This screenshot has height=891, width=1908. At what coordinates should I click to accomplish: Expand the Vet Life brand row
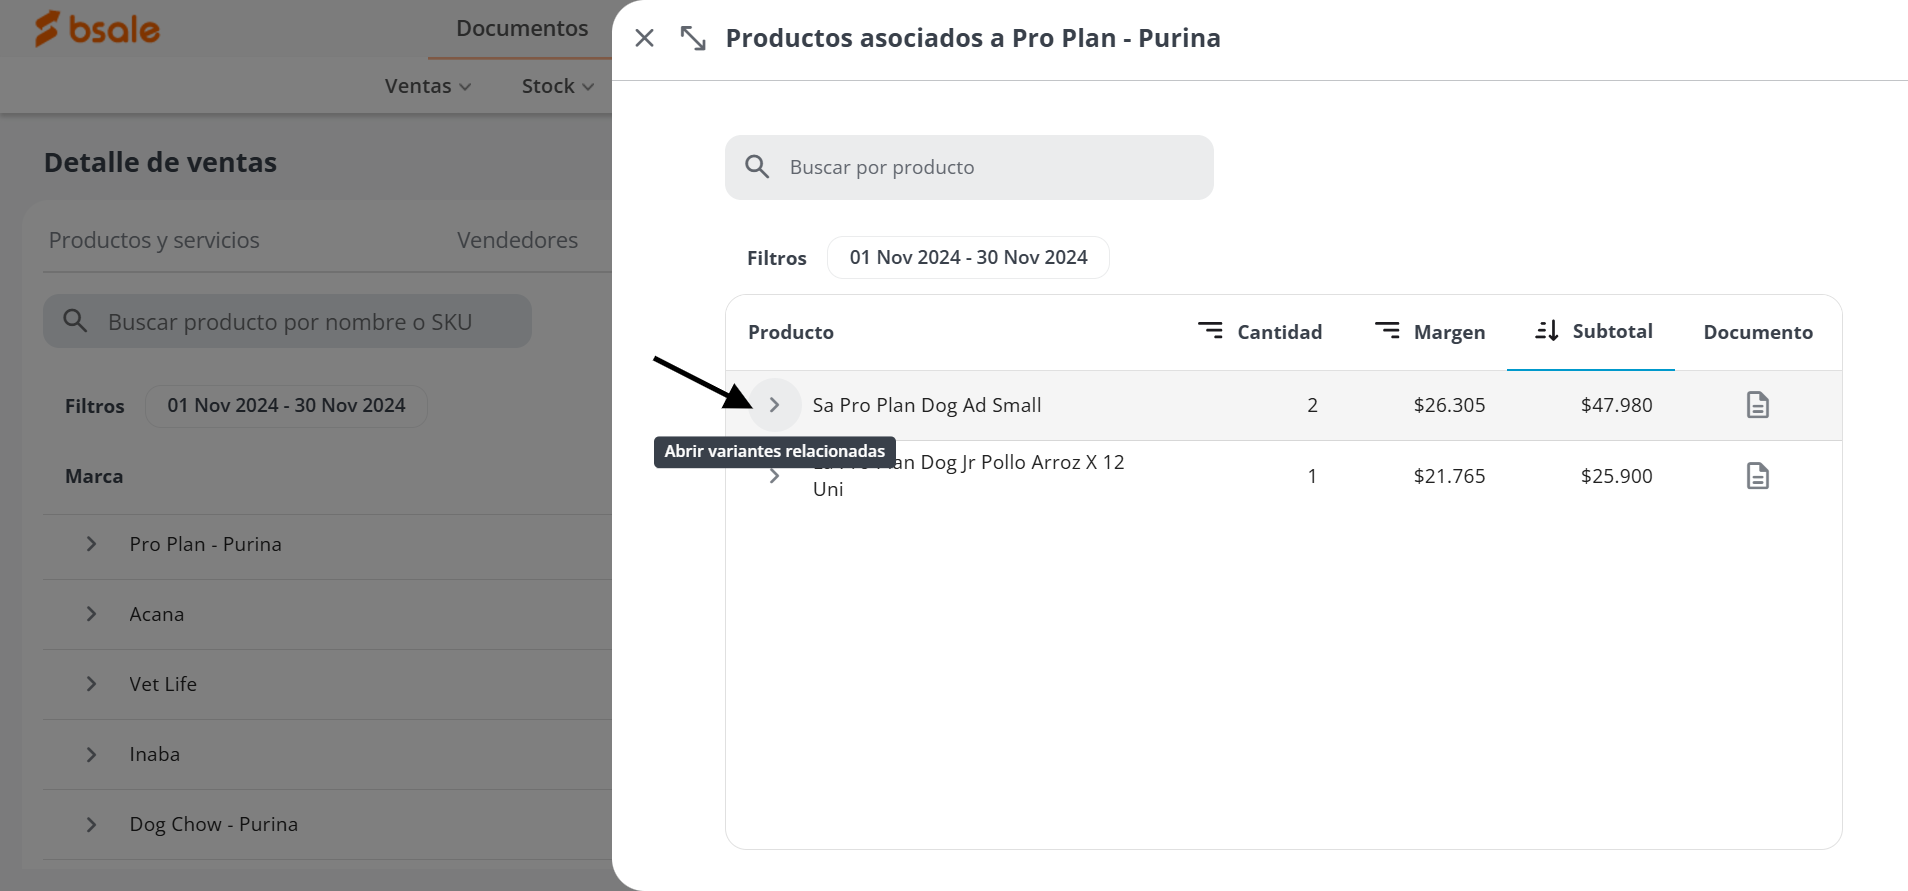pyautogui.click(x=91, y=684)
